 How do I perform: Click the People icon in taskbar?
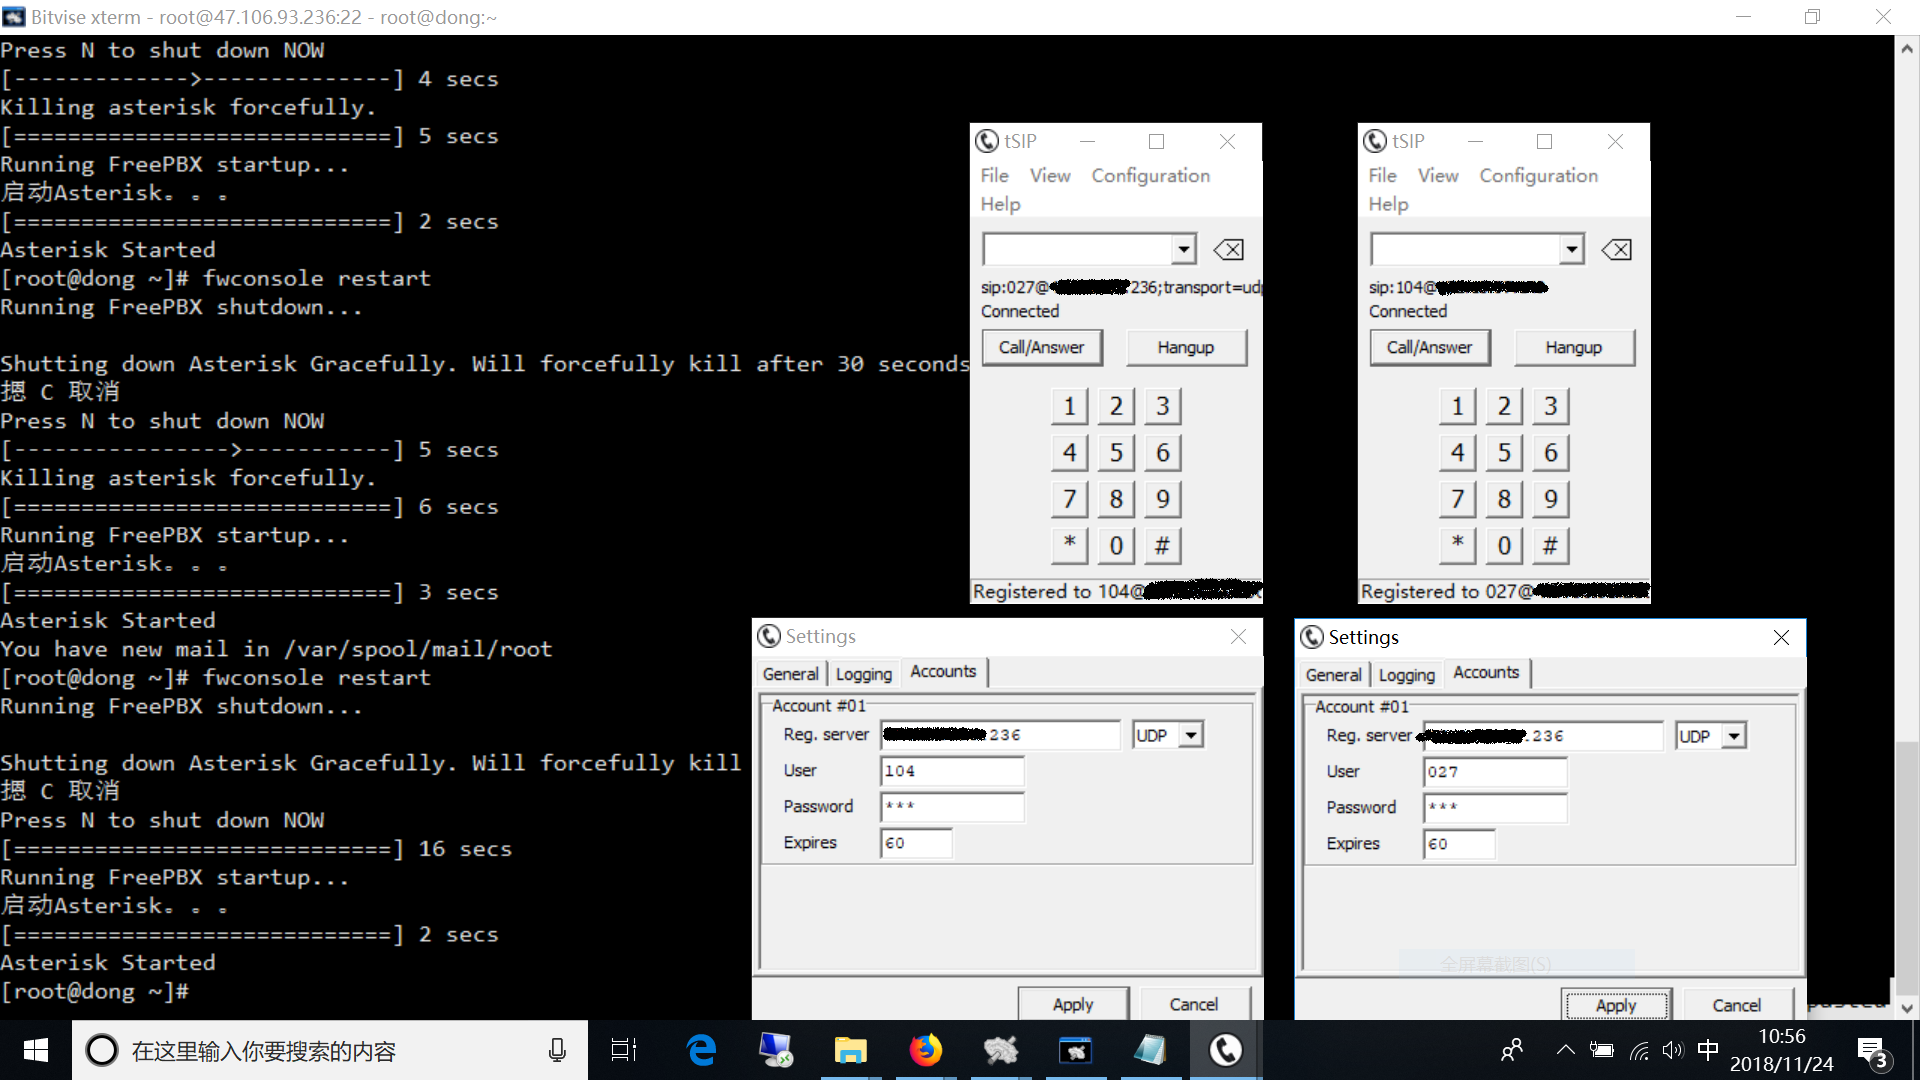coord(1512,1050)
